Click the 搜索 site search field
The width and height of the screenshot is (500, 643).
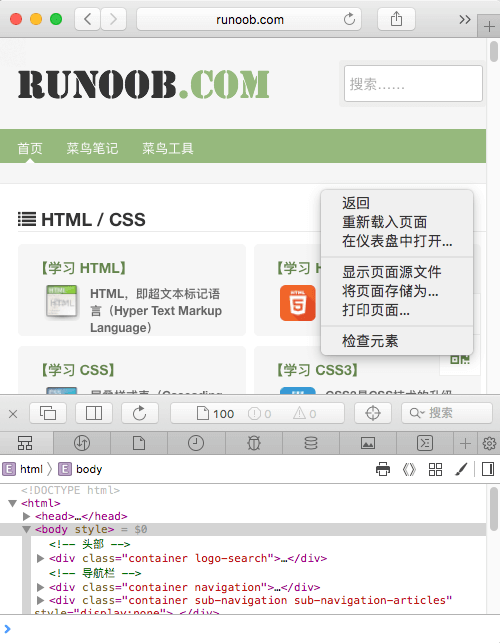click(x=413, y=84)
